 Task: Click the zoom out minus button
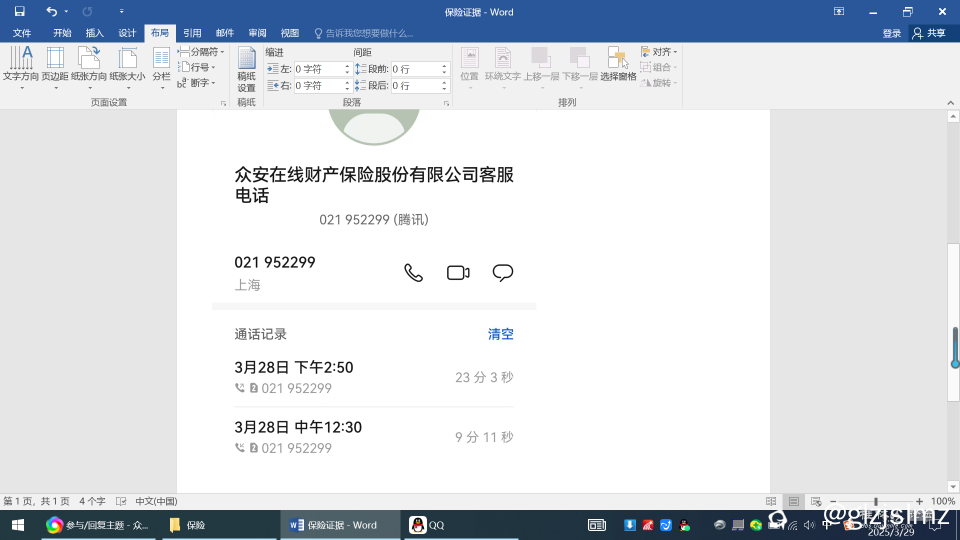pyautogui.click(x=833, y=501)
